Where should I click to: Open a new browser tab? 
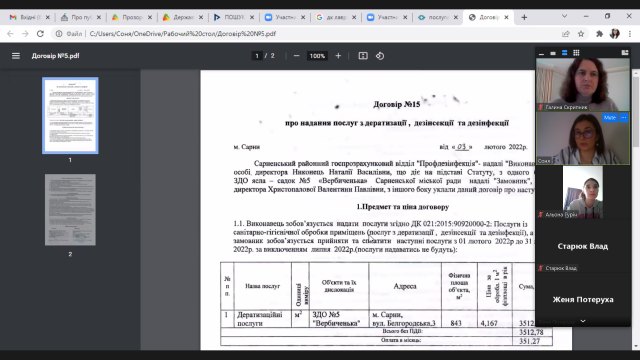point(524,17)
